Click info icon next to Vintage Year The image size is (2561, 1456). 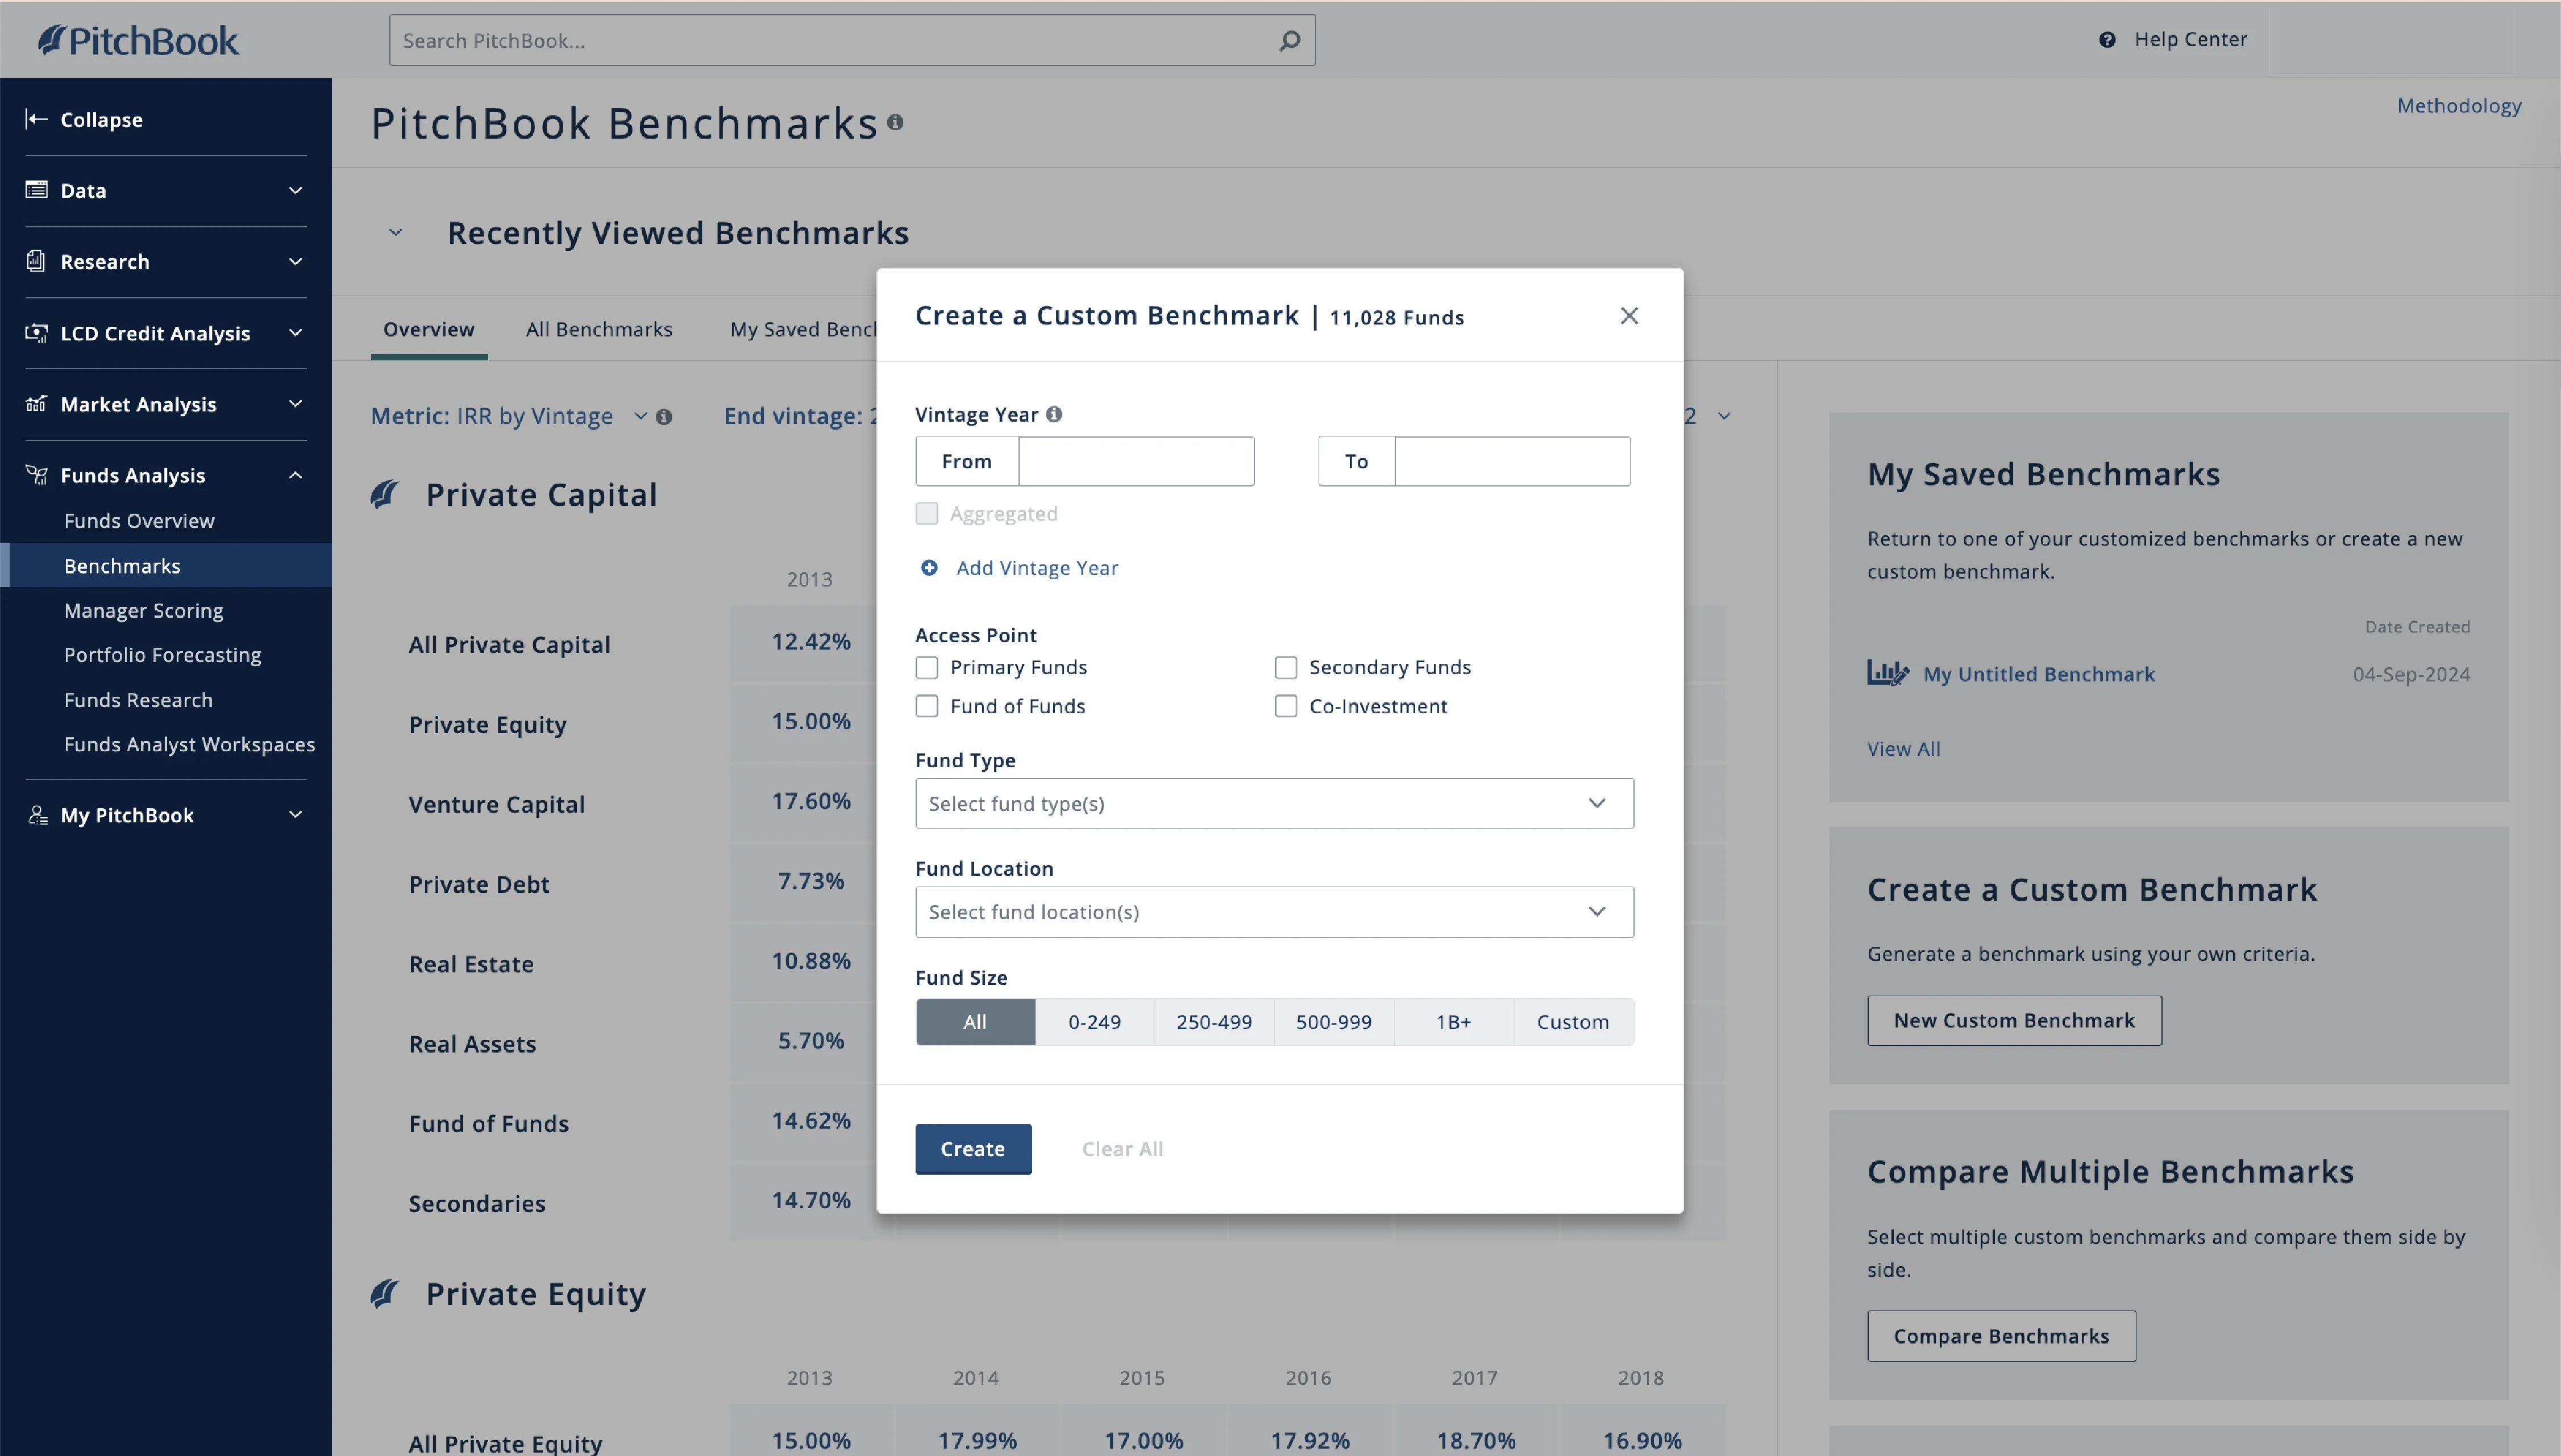pyautogui.click(x=1054, y=414)
